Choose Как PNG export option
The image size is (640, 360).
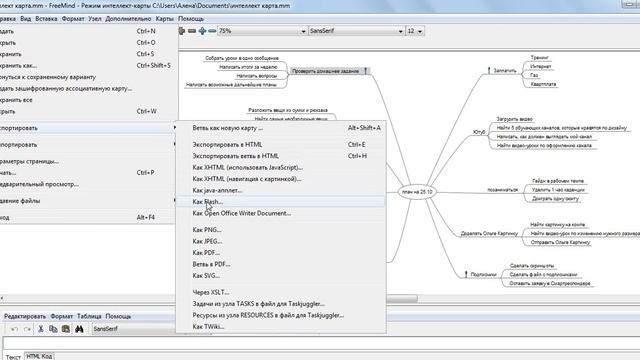click(281, 230)
